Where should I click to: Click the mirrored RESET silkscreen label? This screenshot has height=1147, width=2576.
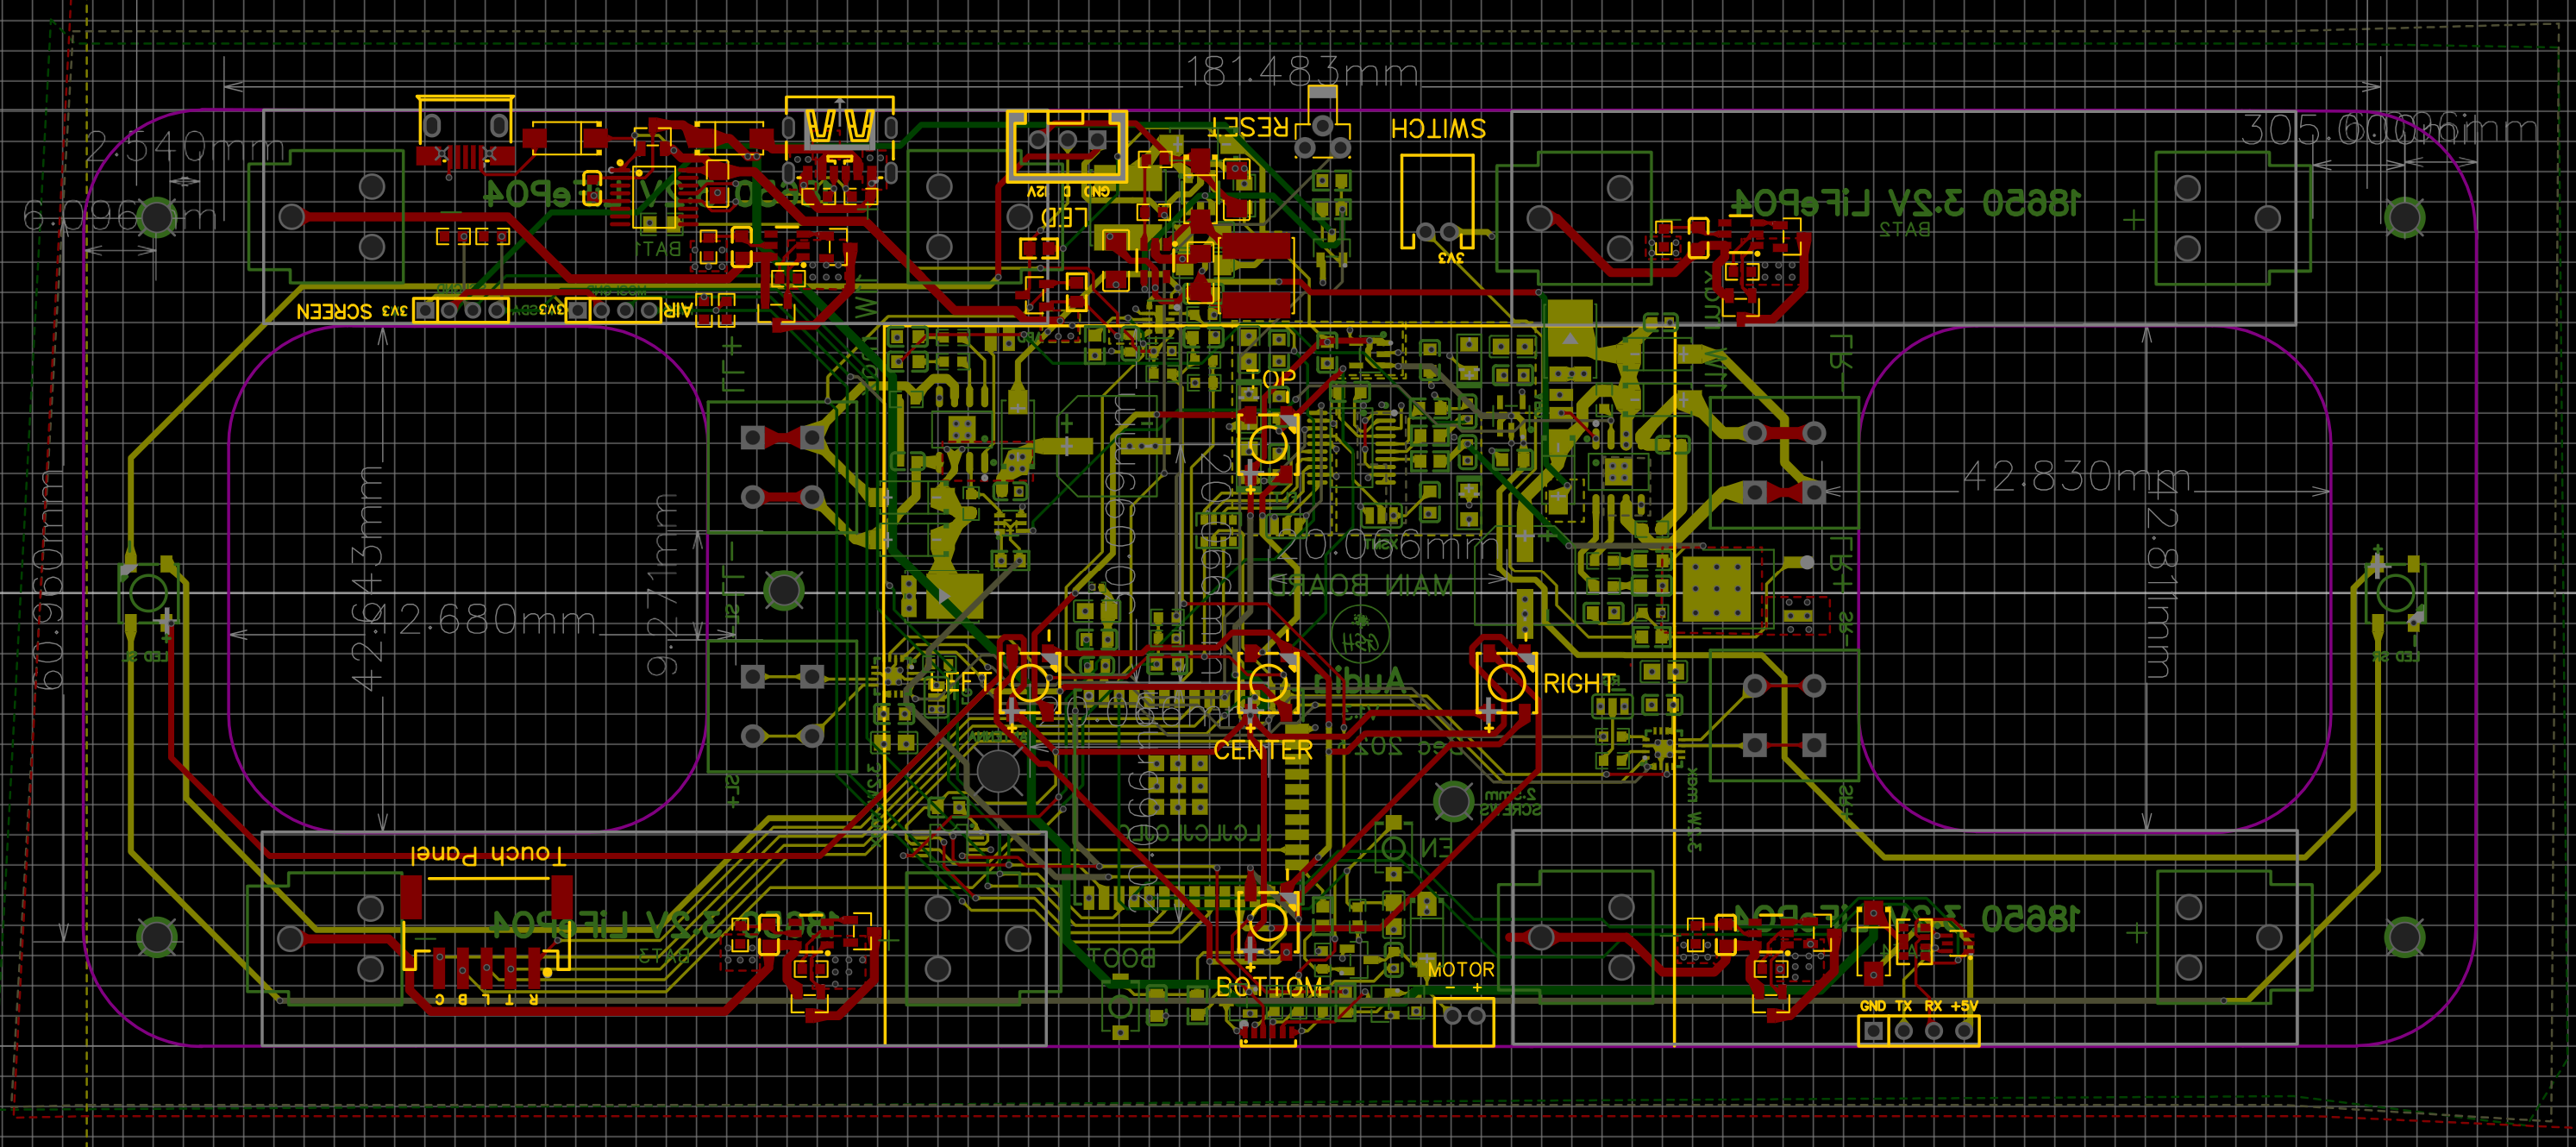click(1248, 127)
